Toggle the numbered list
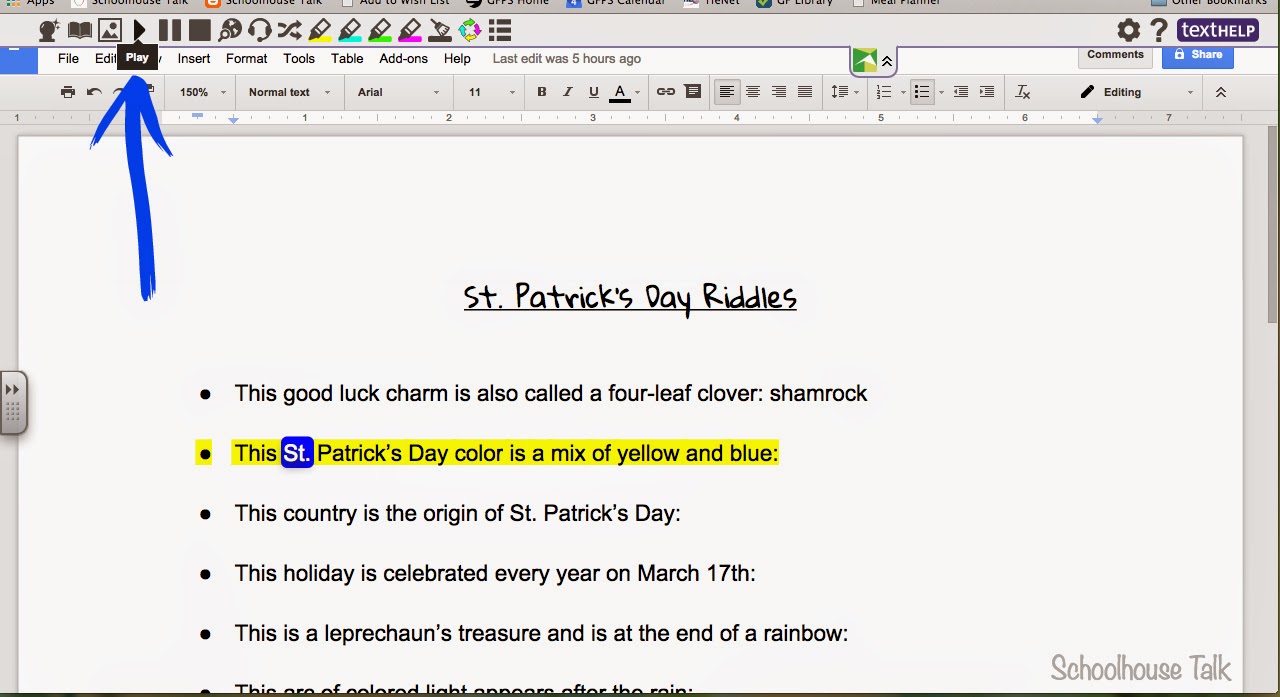 coord(884,92)
